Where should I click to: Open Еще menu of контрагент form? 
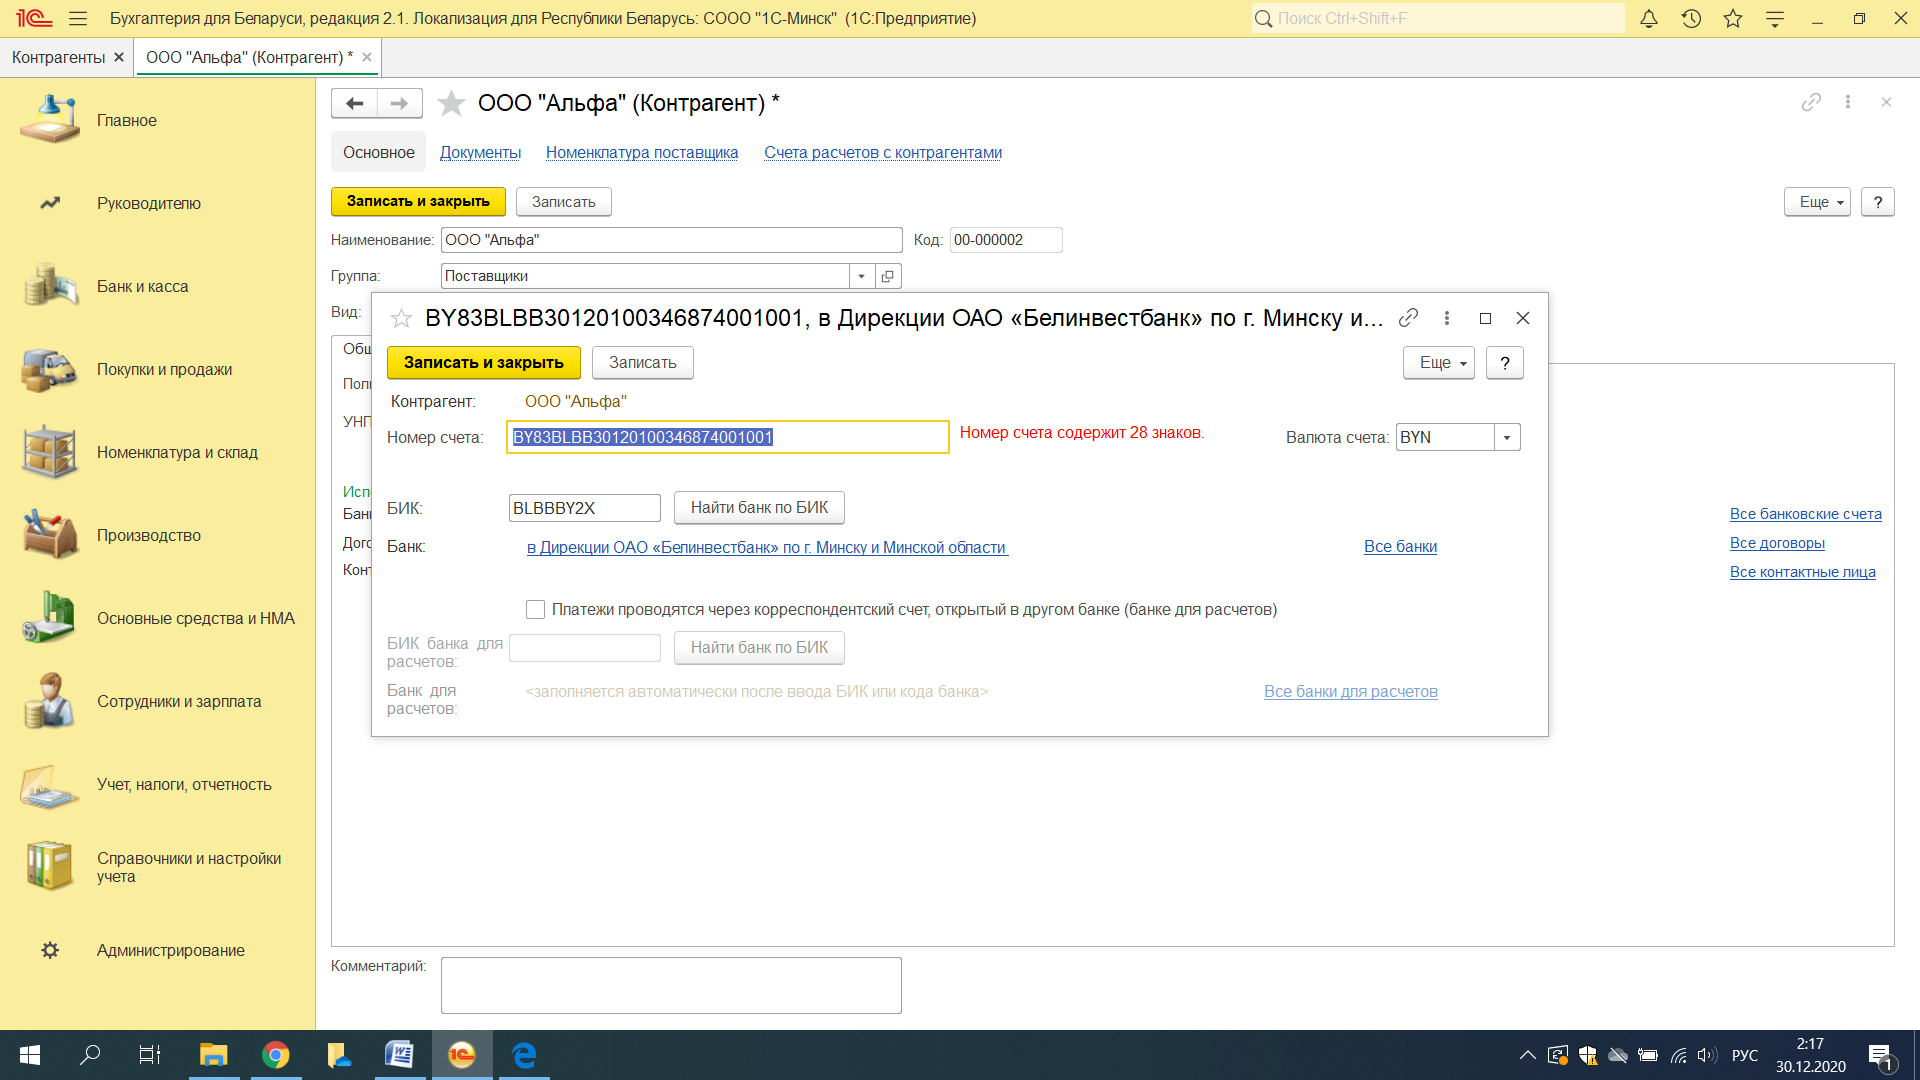click(x=1817, y=201)
